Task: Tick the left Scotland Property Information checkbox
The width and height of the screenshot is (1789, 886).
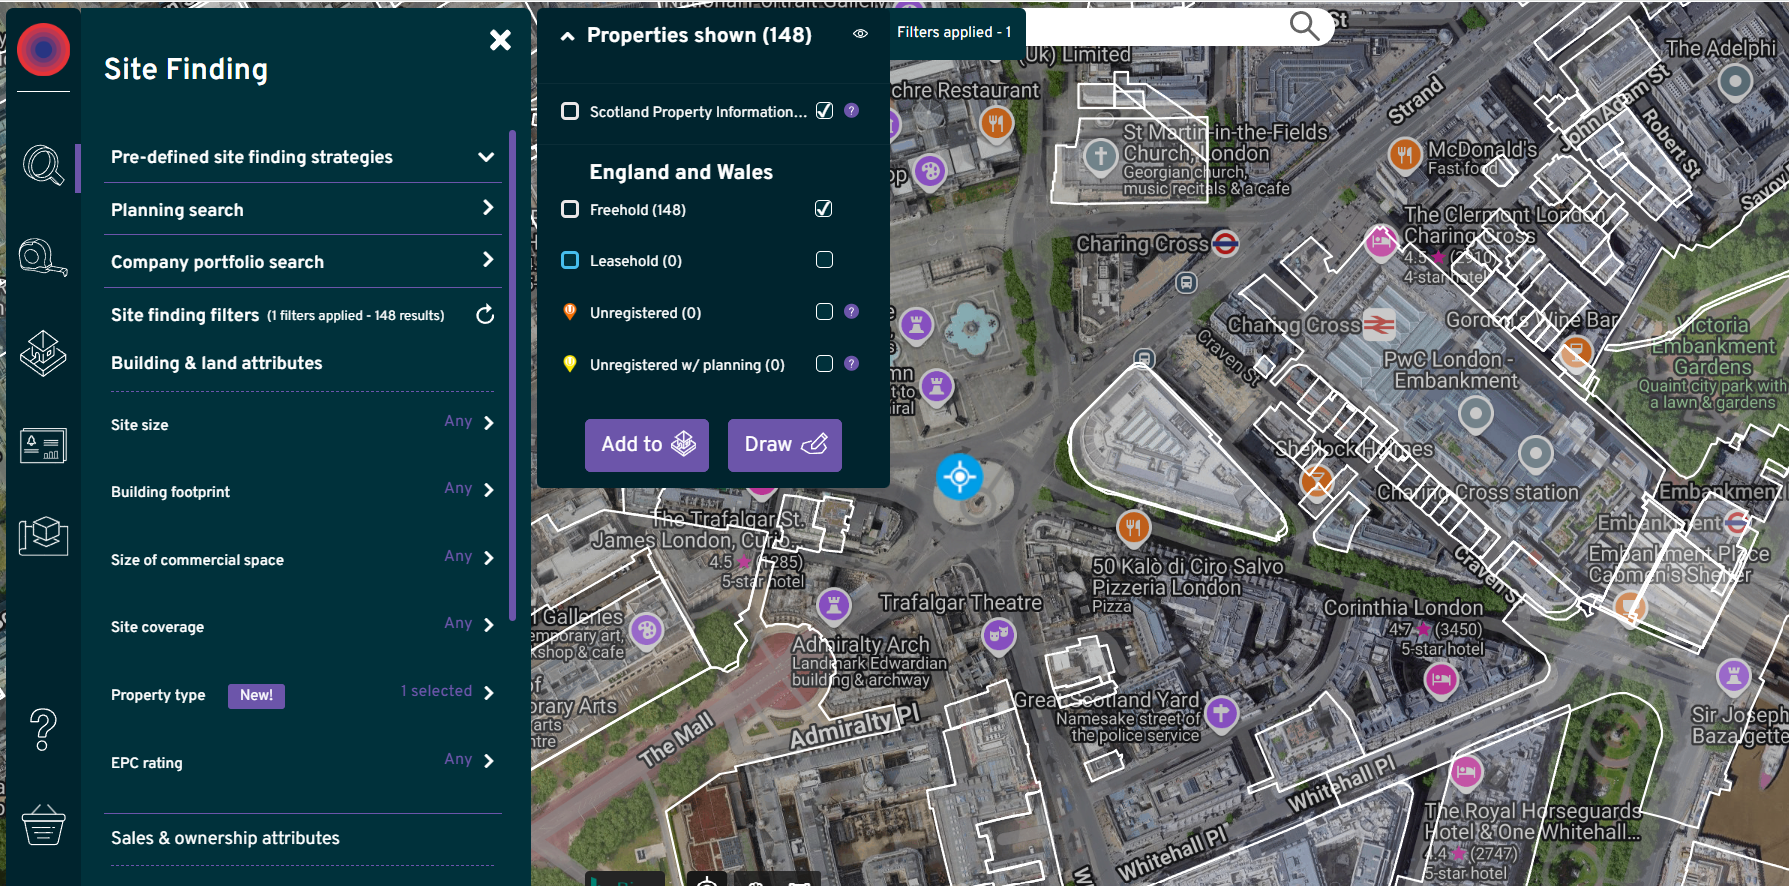Action: pyautogui.click(x=570, y=111)
